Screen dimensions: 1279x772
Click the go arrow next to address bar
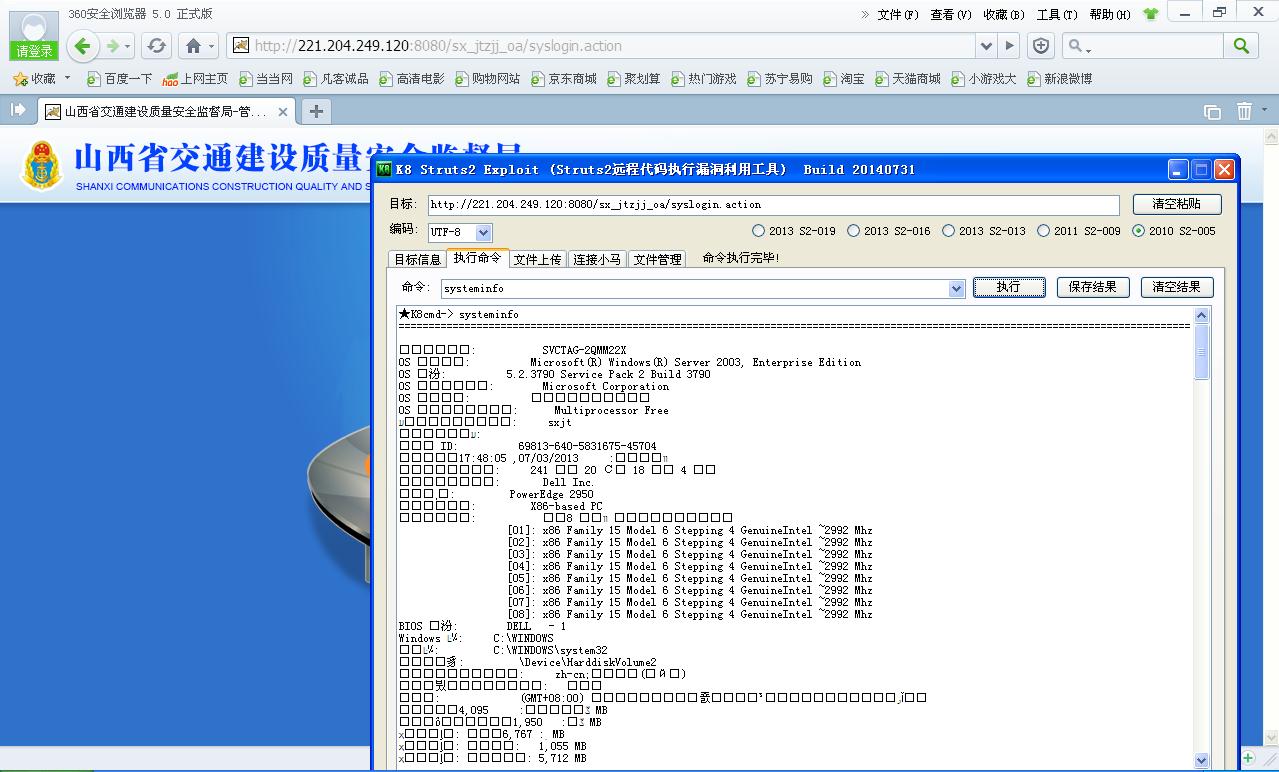[x=1010, y=46]
